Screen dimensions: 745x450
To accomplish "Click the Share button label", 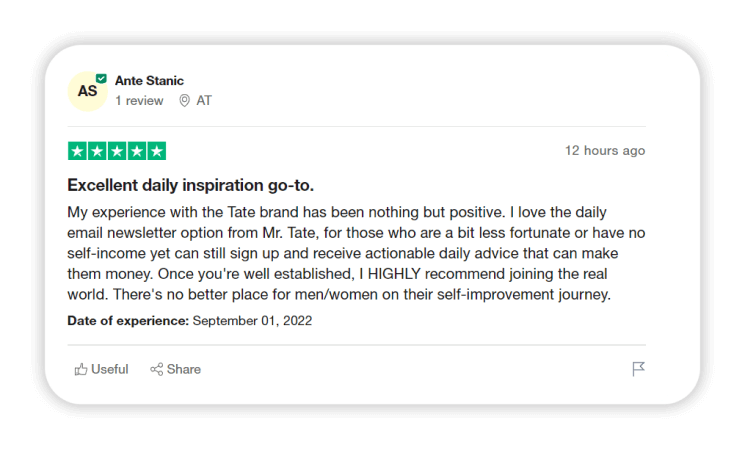I will 184,369.
